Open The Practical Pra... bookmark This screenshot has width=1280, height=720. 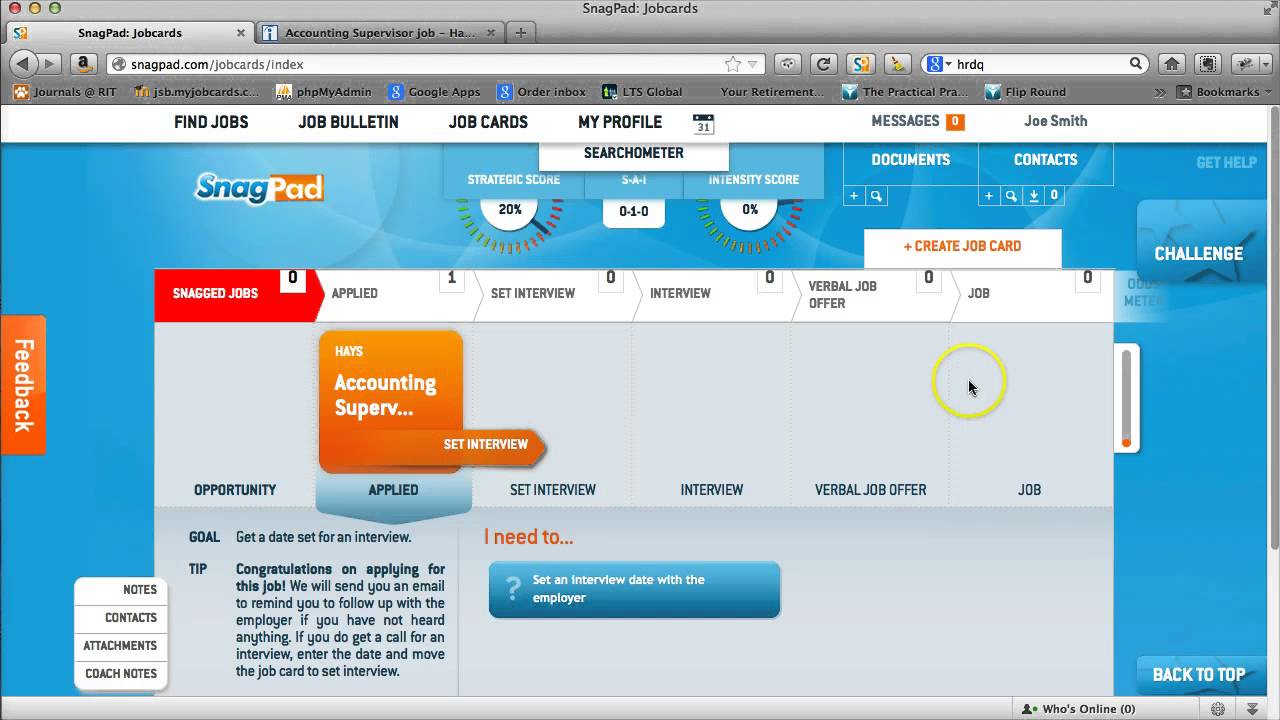905,92
